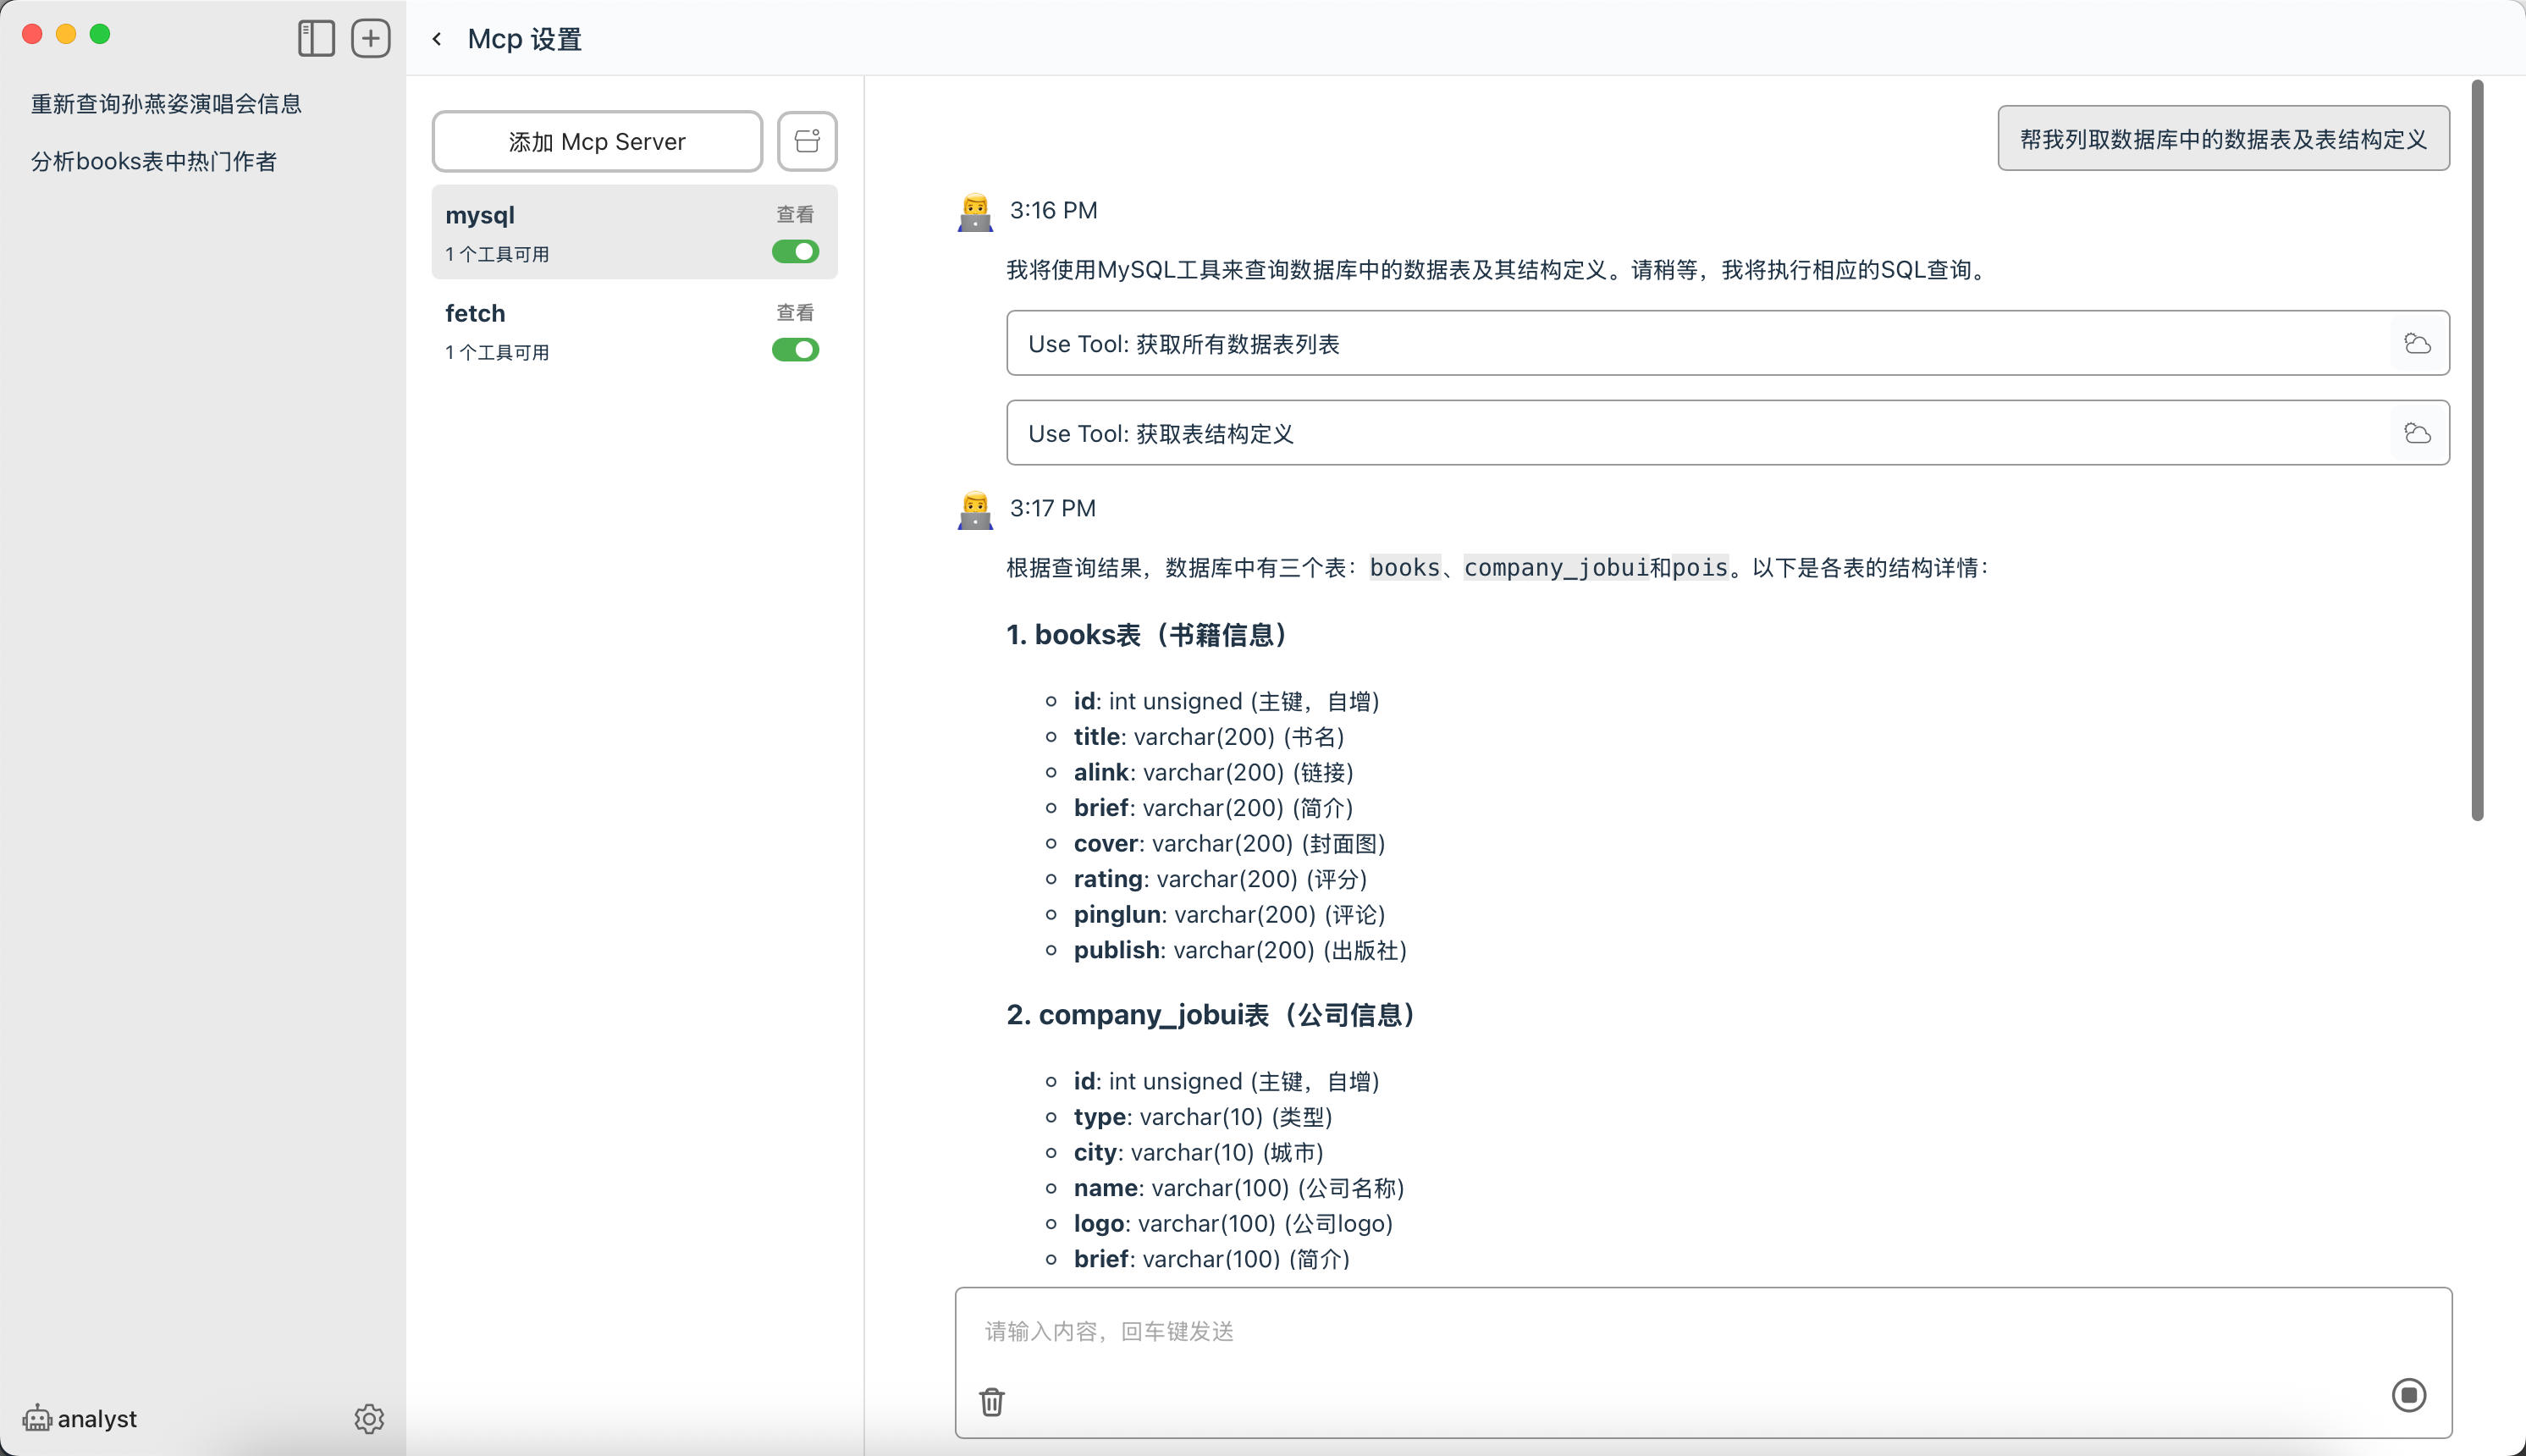The image size is (2526, 1456).
Task: Disable the mysql server toggle
Action: tap(795, 252)
